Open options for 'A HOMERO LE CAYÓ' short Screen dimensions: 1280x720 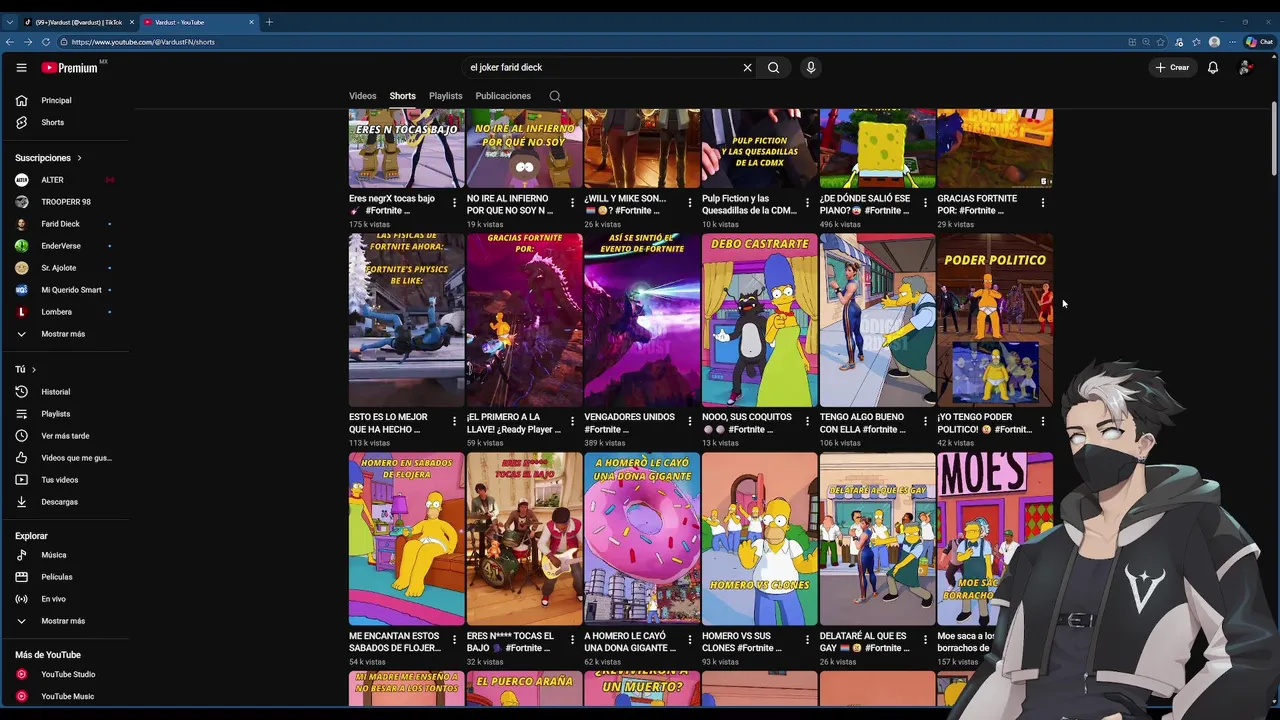[690, 640]
